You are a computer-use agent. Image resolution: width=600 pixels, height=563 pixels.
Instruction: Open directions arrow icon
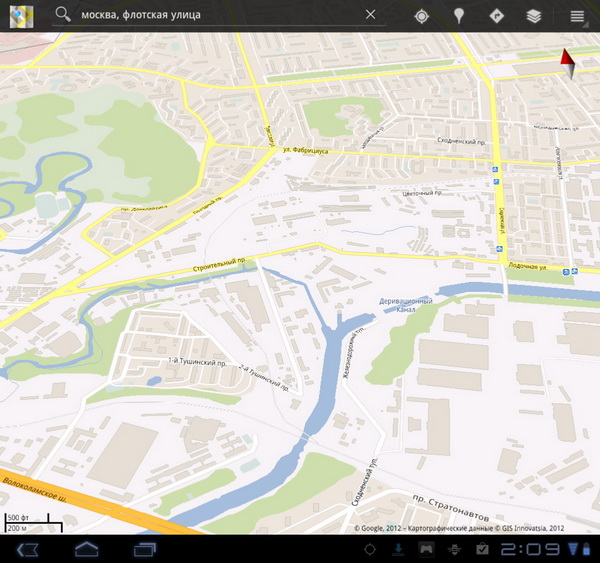496,16
